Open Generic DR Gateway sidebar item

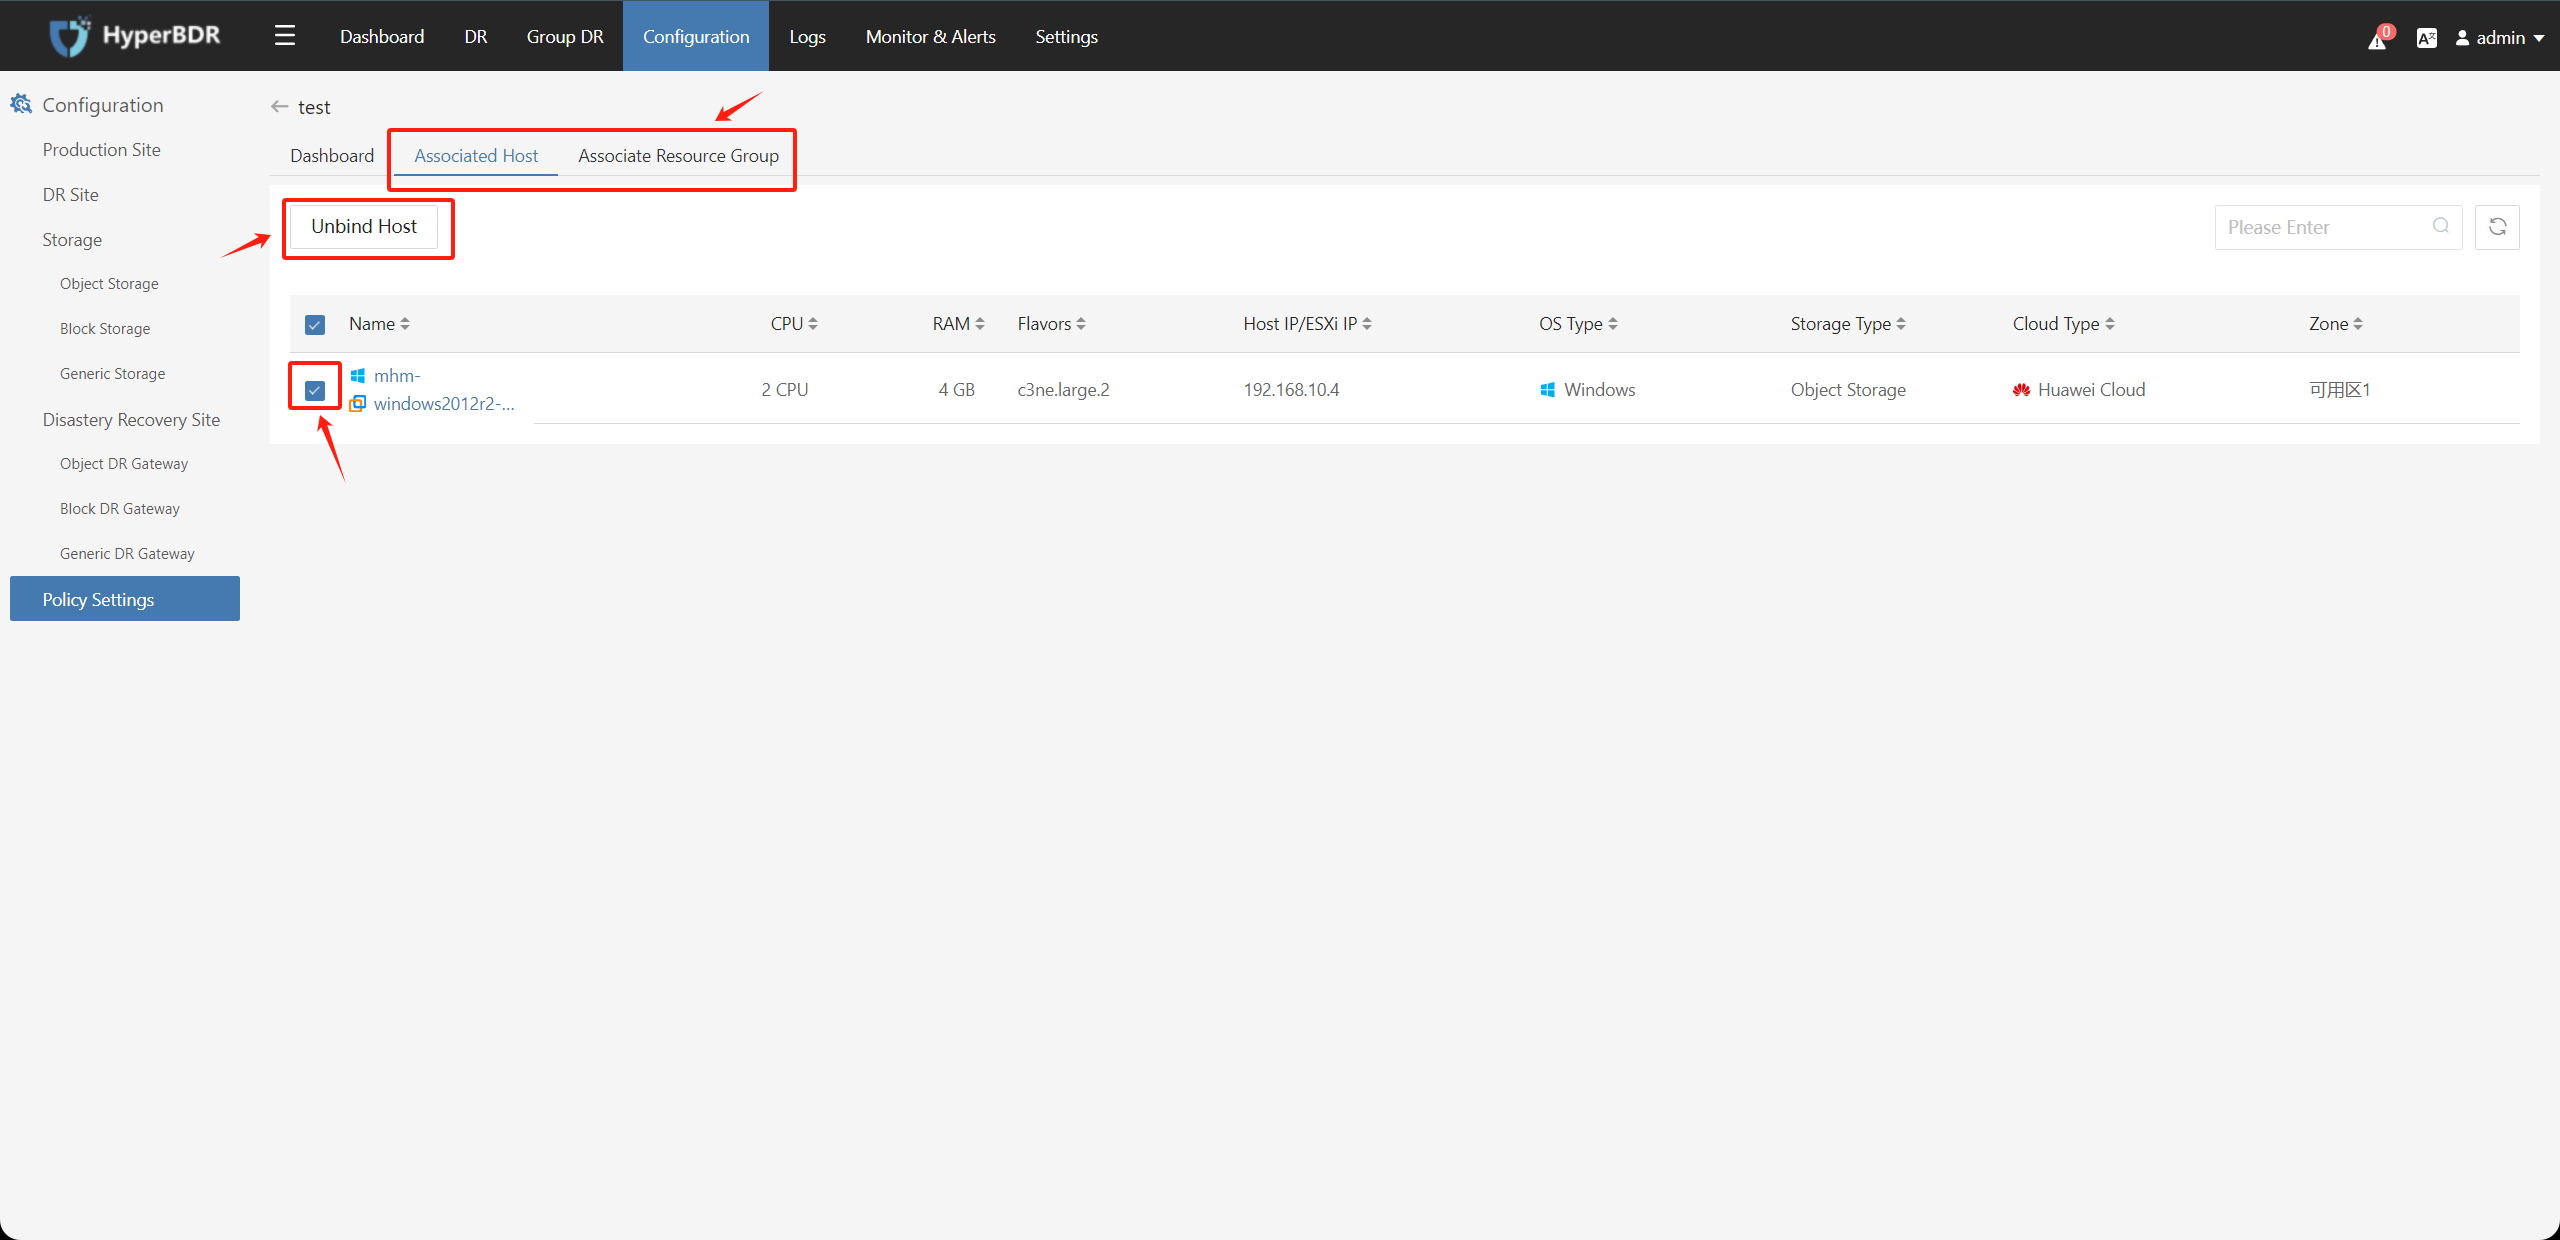coord(127,553)
